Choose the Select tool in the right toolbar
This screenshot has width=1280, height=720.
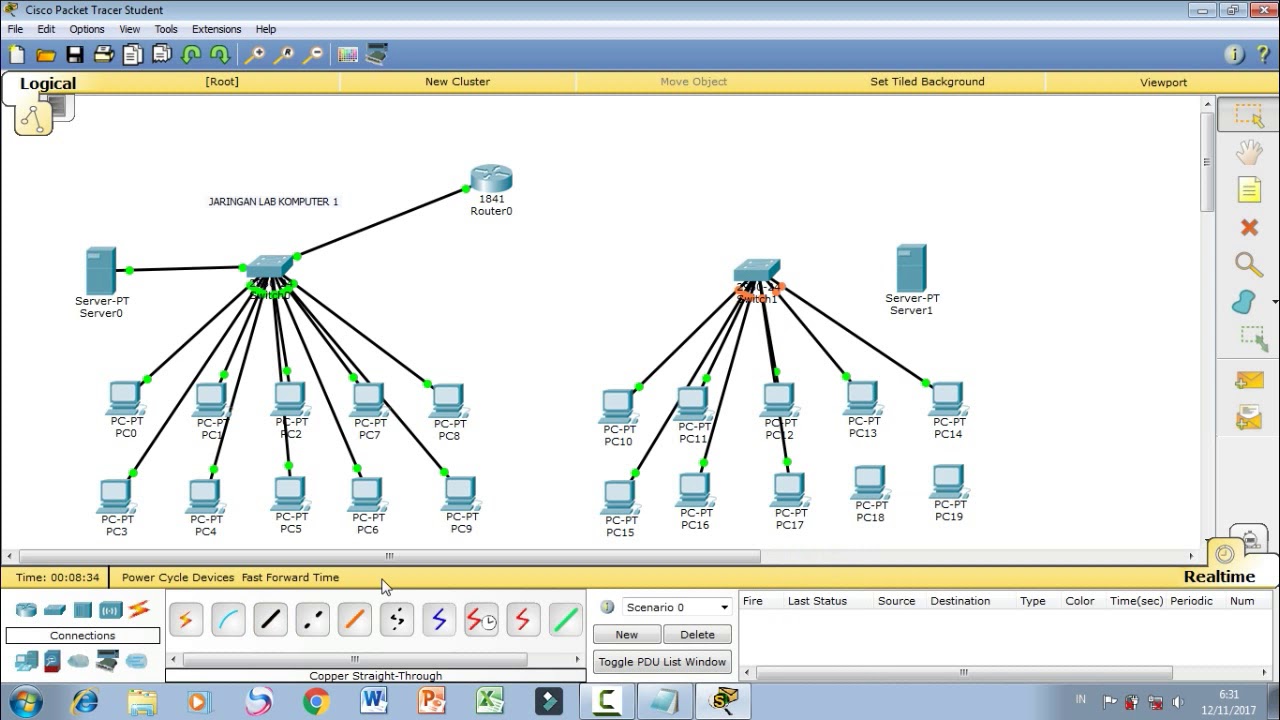1249,115
